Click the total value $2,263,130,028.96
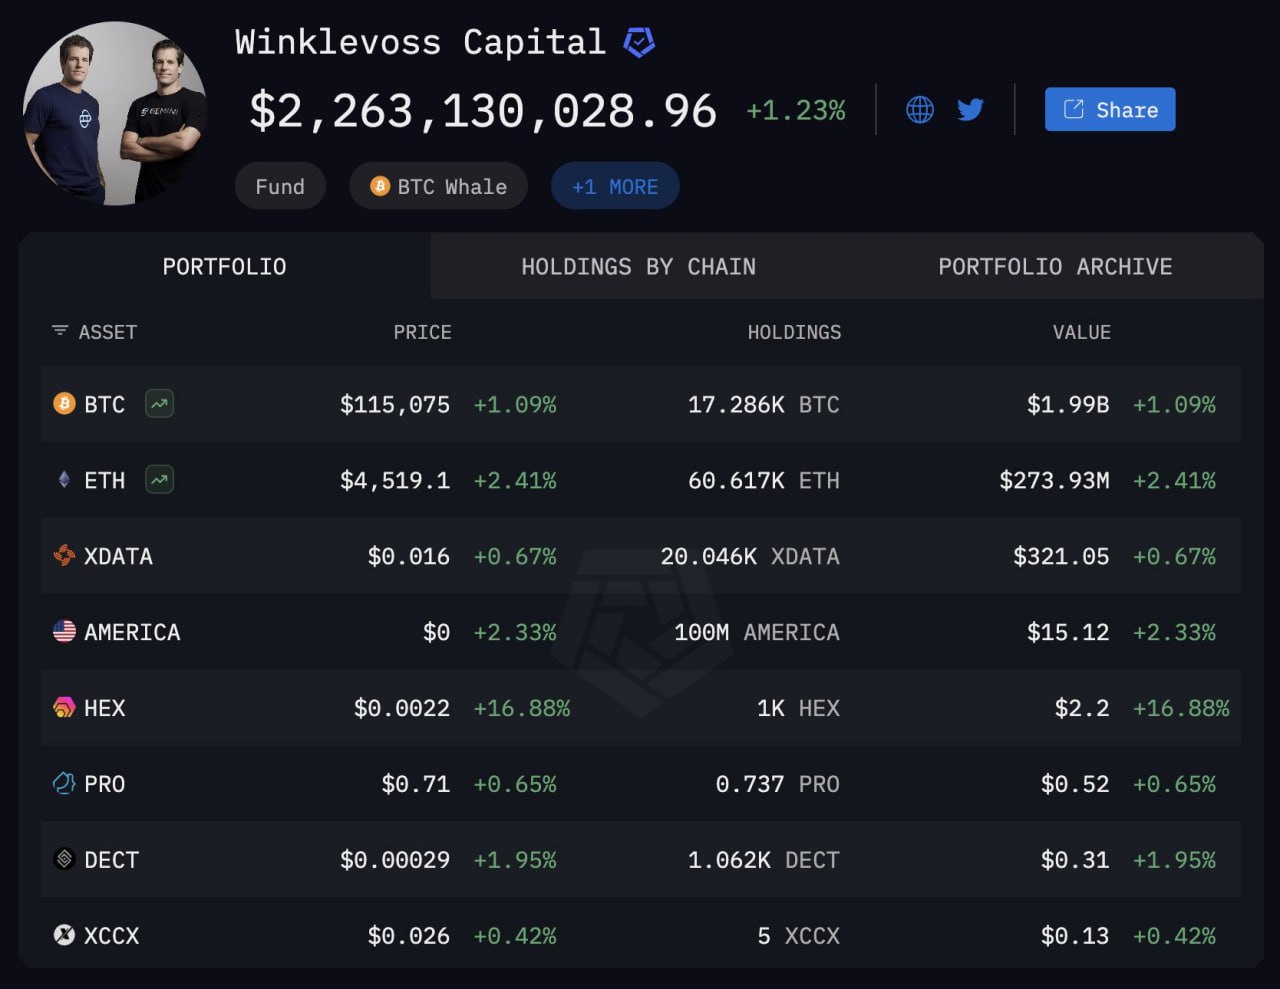Viewport: 1280px width, 989px height. 483,110
